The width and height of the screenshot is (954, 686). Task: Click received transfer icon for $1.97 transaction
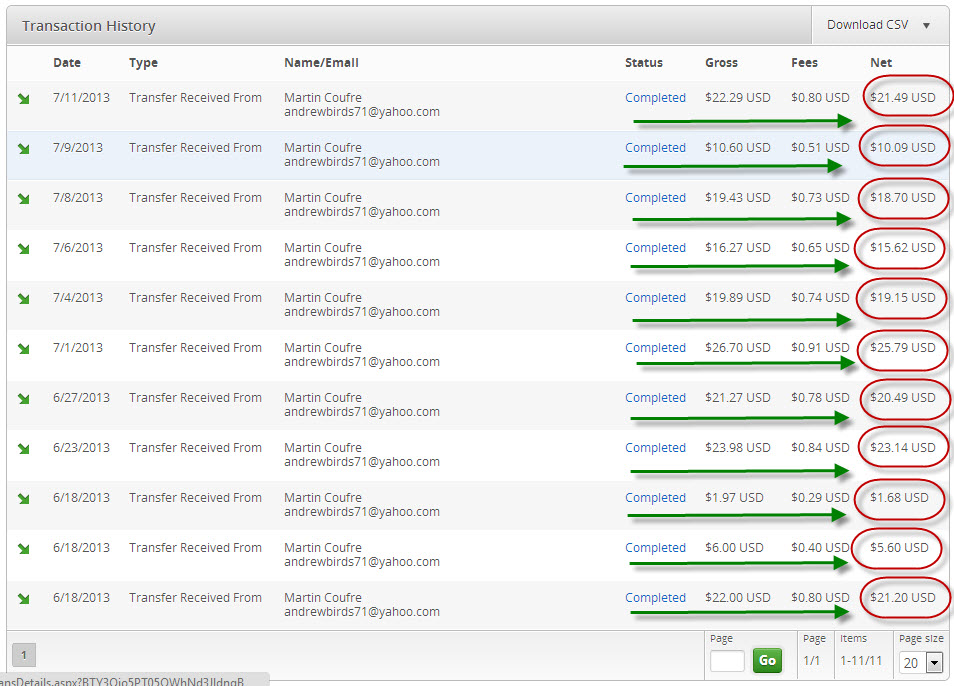[x=24, y=498]
